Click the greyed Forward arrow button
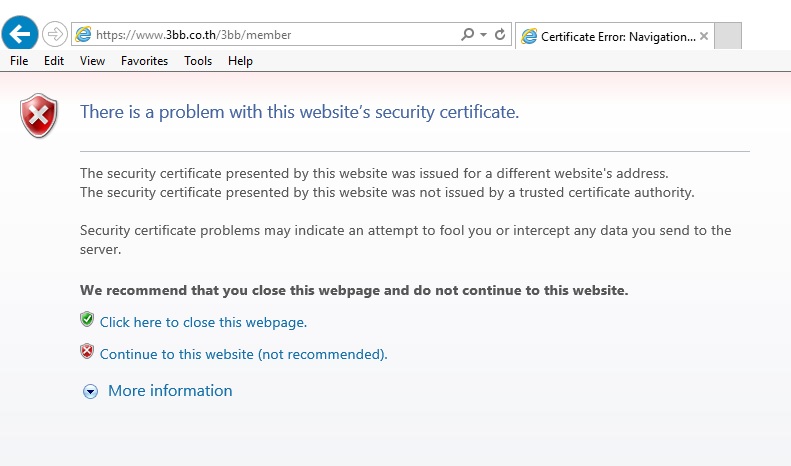 (55, 35)
